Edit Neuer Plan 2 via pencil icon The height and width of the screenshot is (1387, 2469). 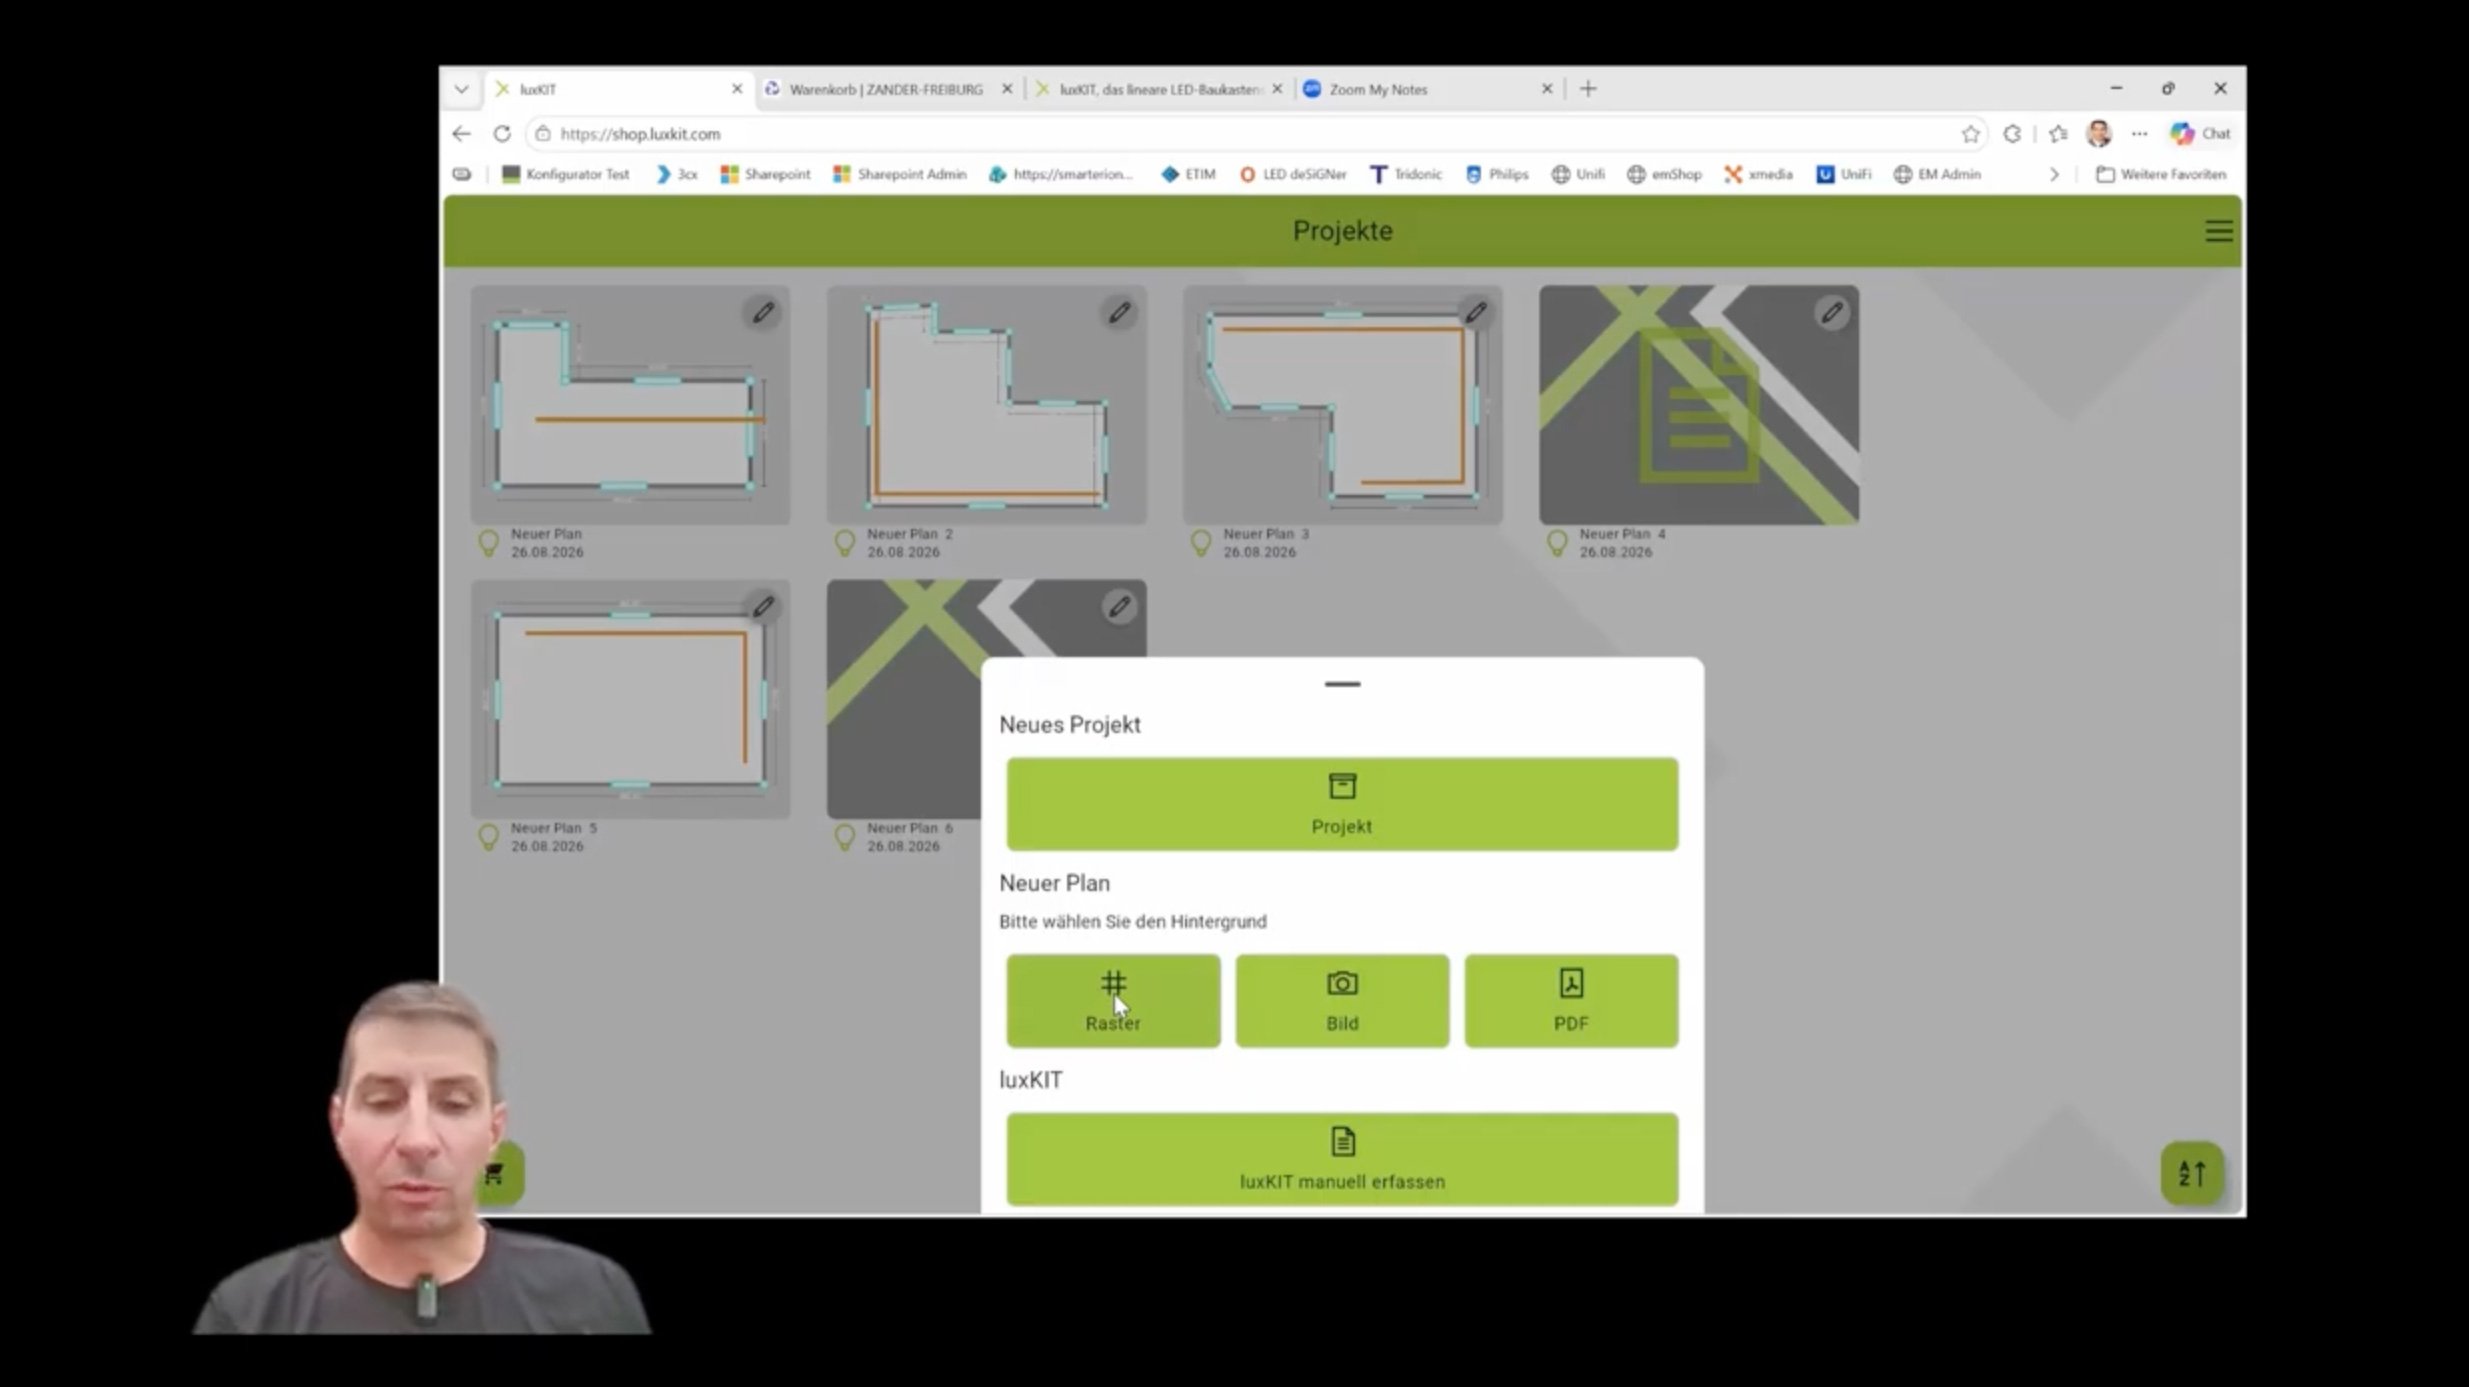click(x=1119, y=313)
